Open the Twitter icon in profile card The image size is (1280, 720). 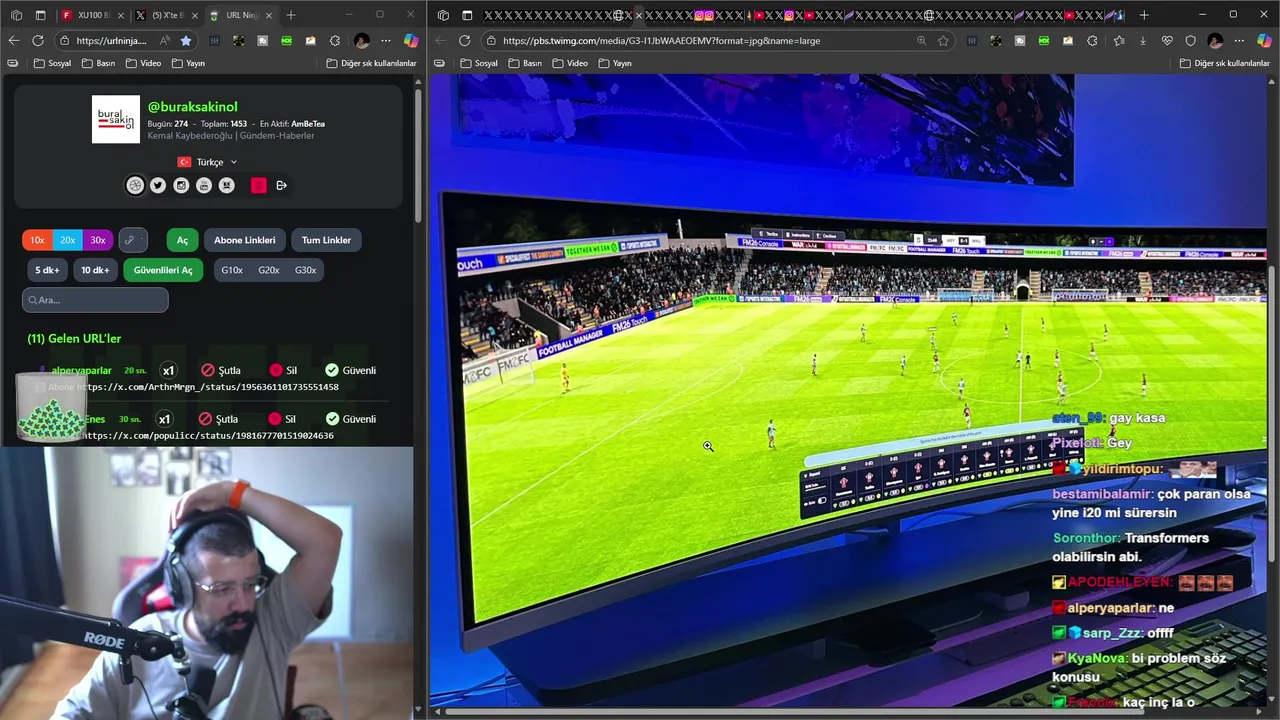click(158, 185)
